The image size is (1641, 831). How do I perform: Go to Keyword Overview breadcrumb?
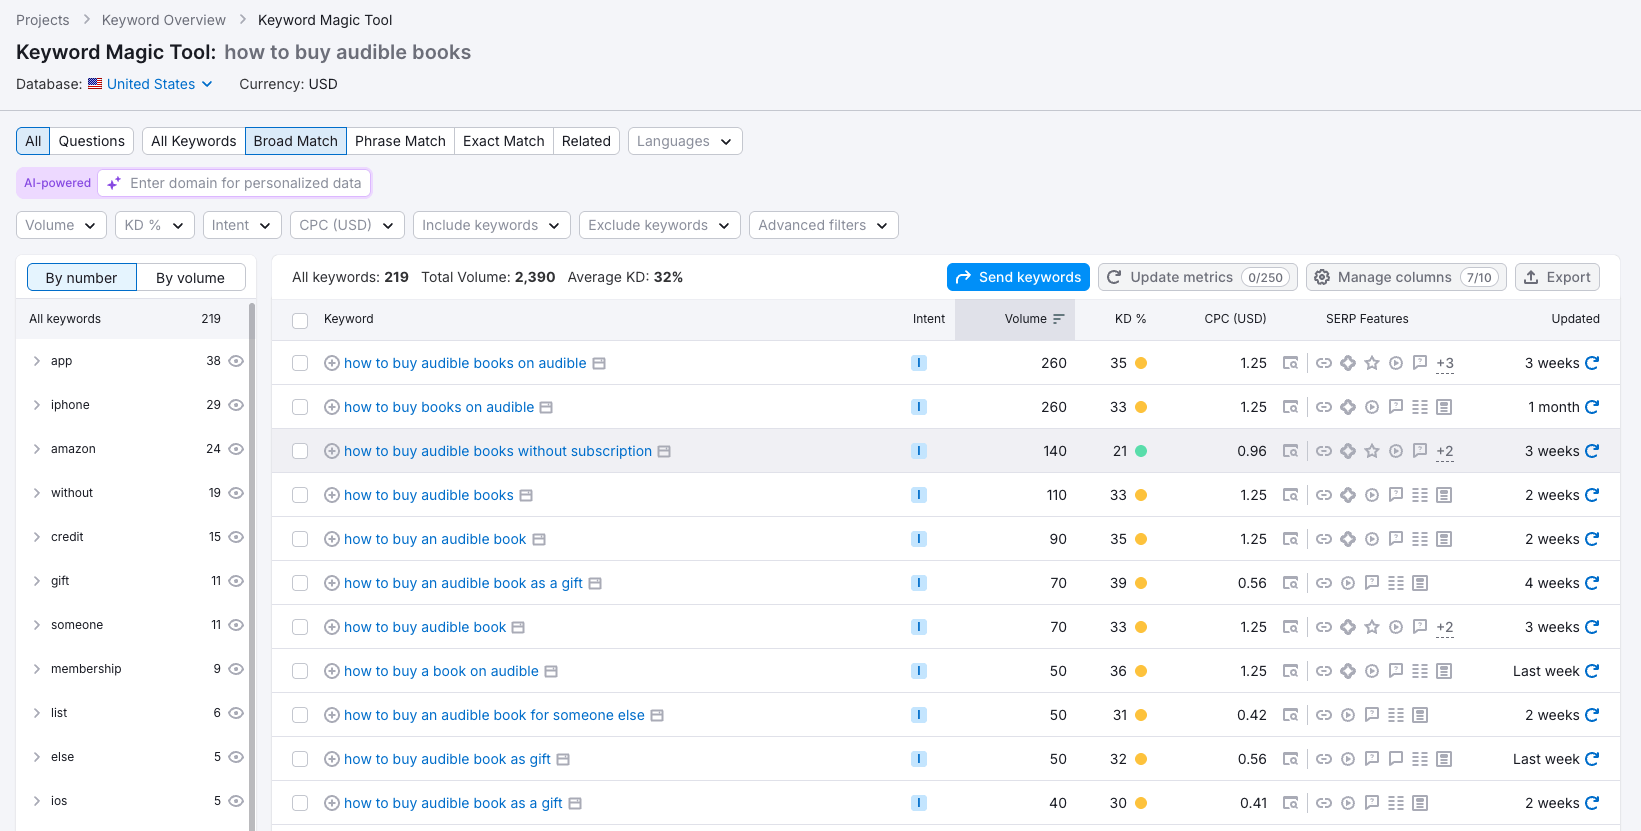164,20
